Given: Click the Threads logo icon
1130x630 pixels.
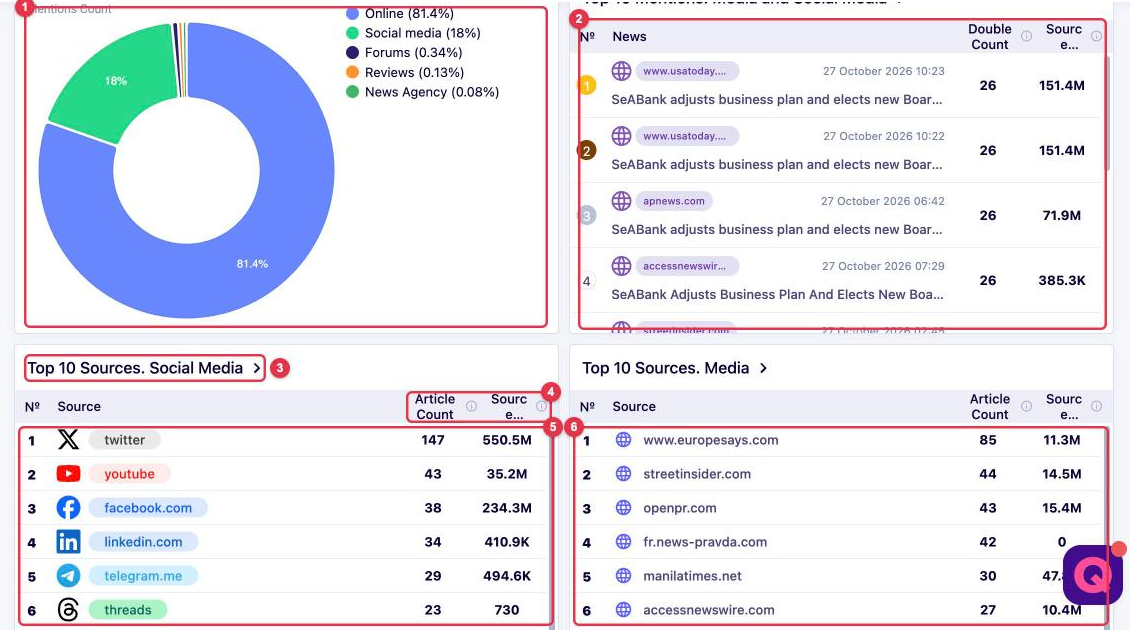Looking at the screenshot, I should tap(68, 609).
